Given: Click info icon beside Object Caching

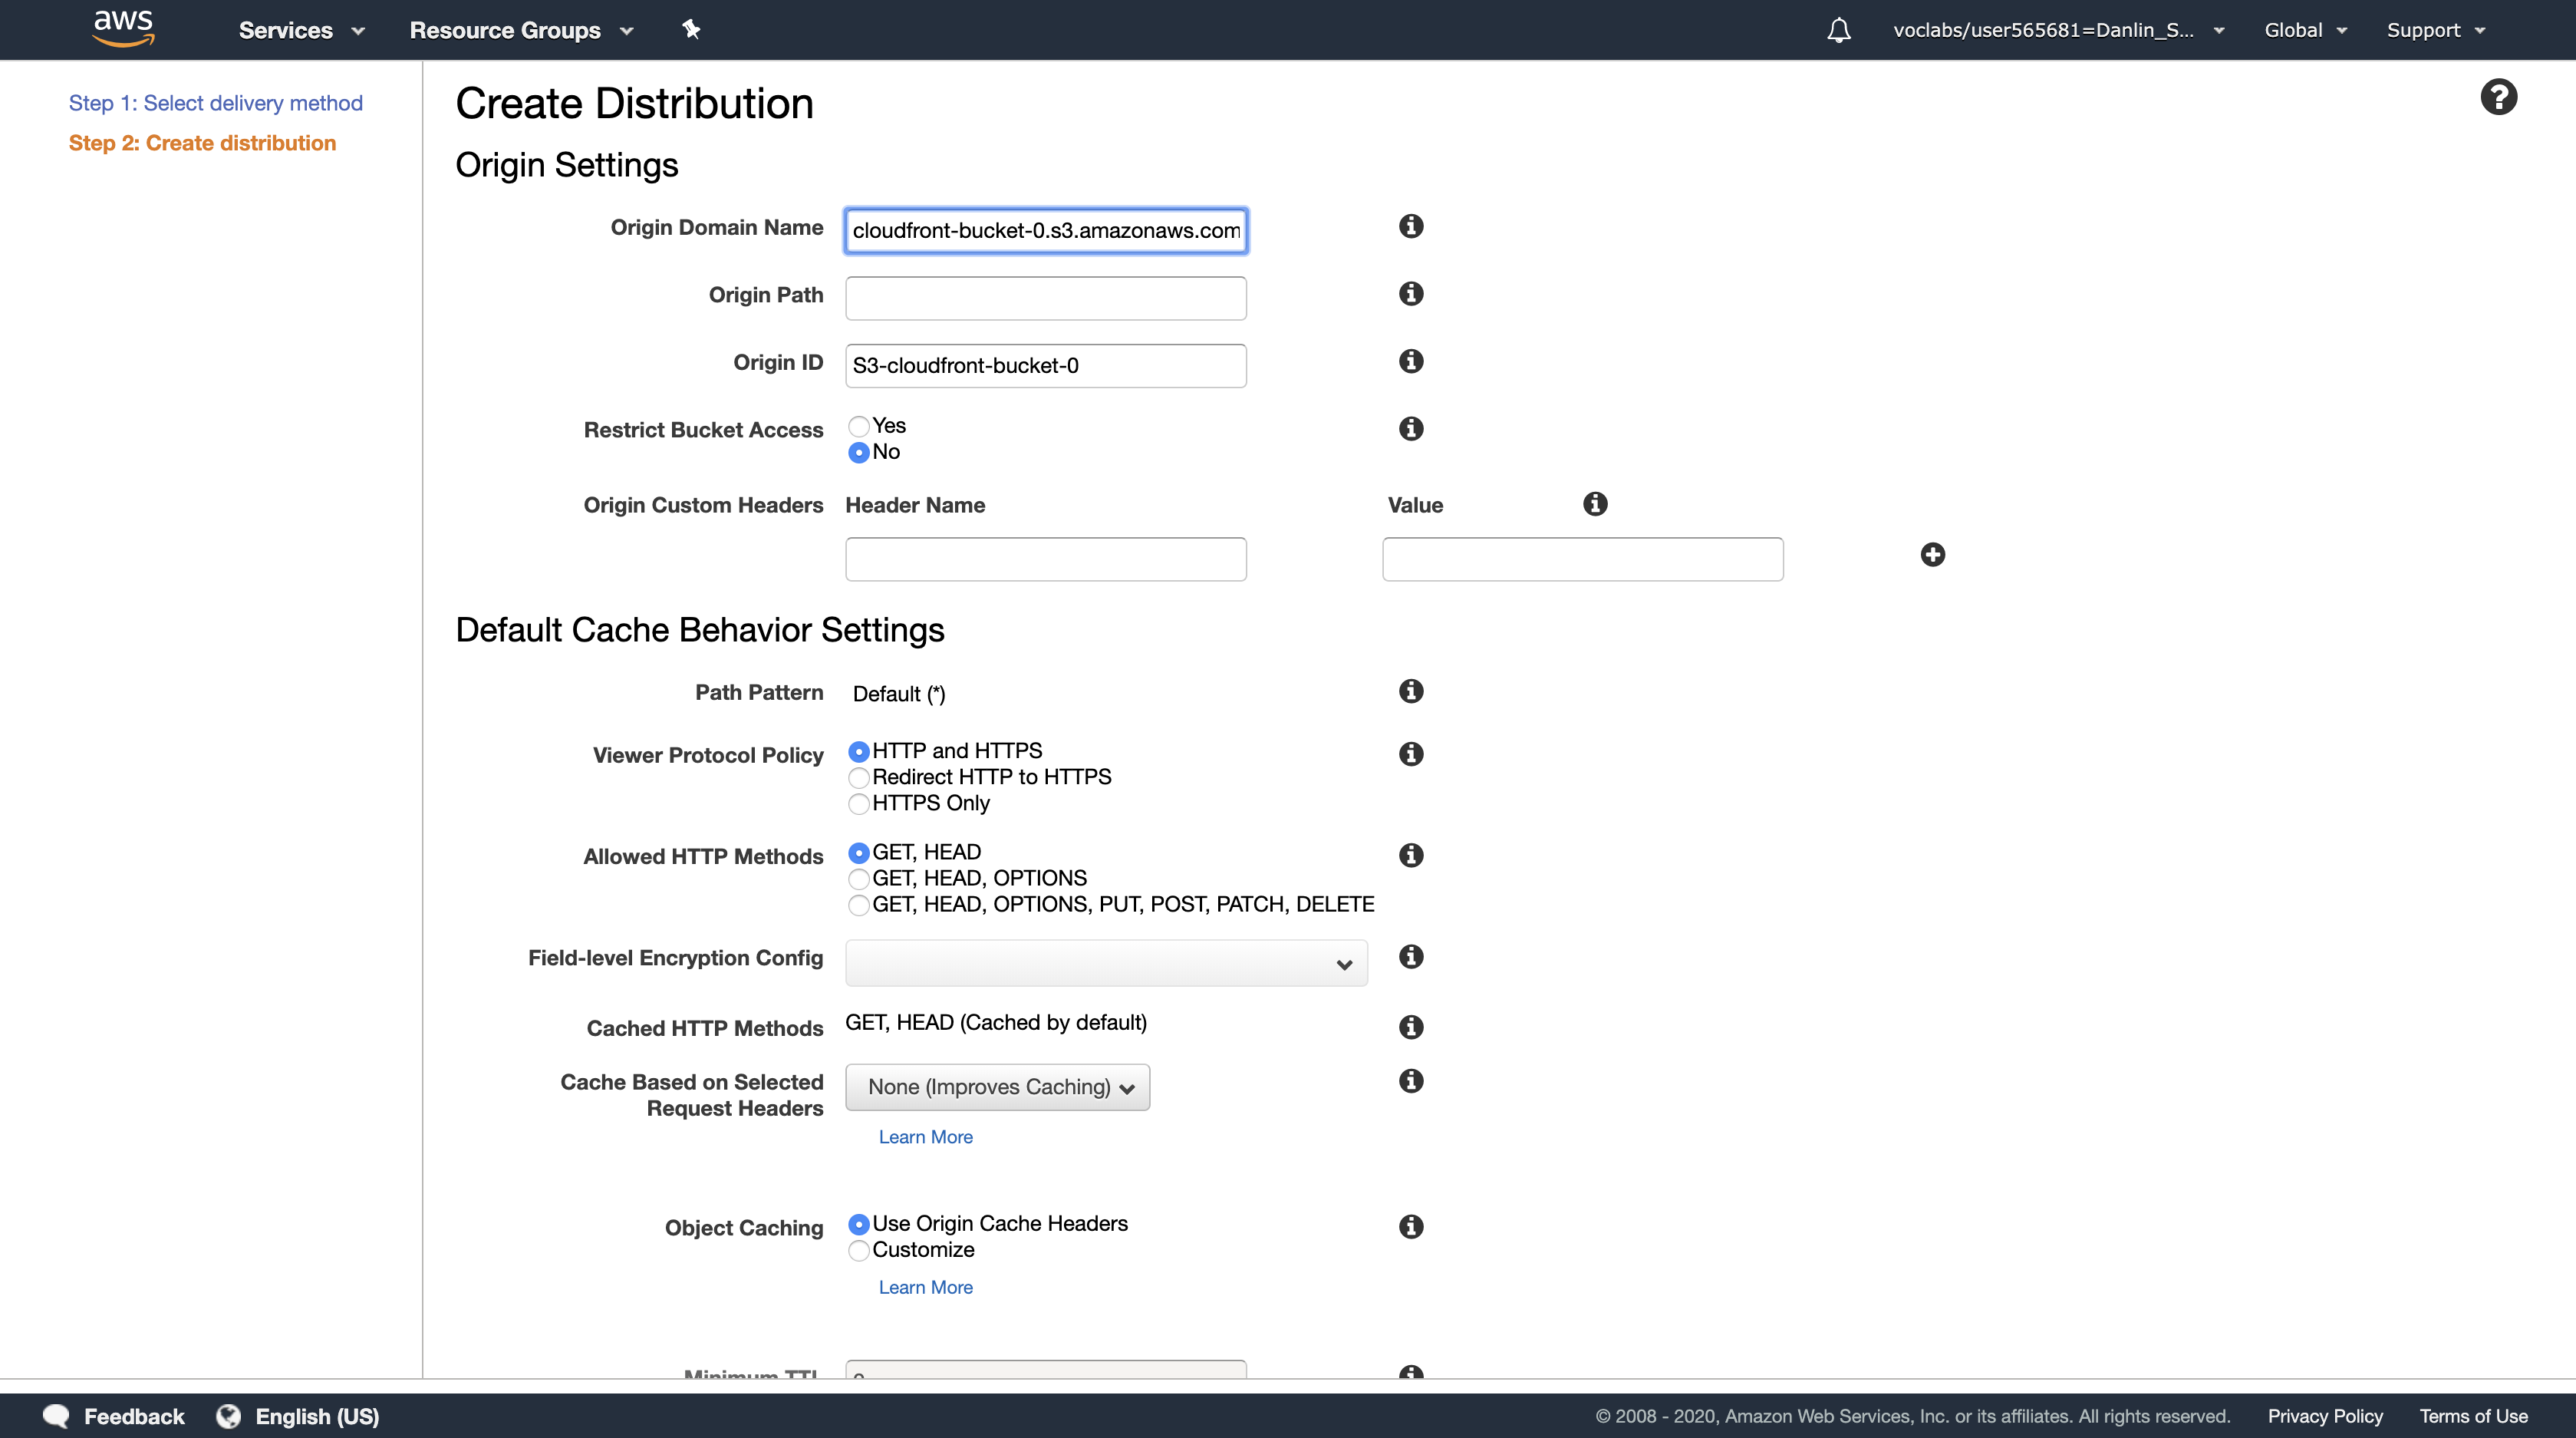Looking at the screenshot, I should [x=1410, y=1227].
